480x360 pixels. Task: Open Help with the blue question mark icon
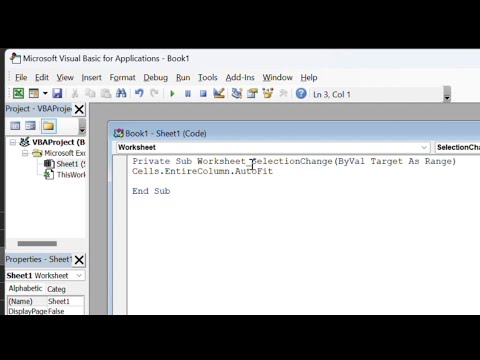pyautogui.click(x=301, y=93)
